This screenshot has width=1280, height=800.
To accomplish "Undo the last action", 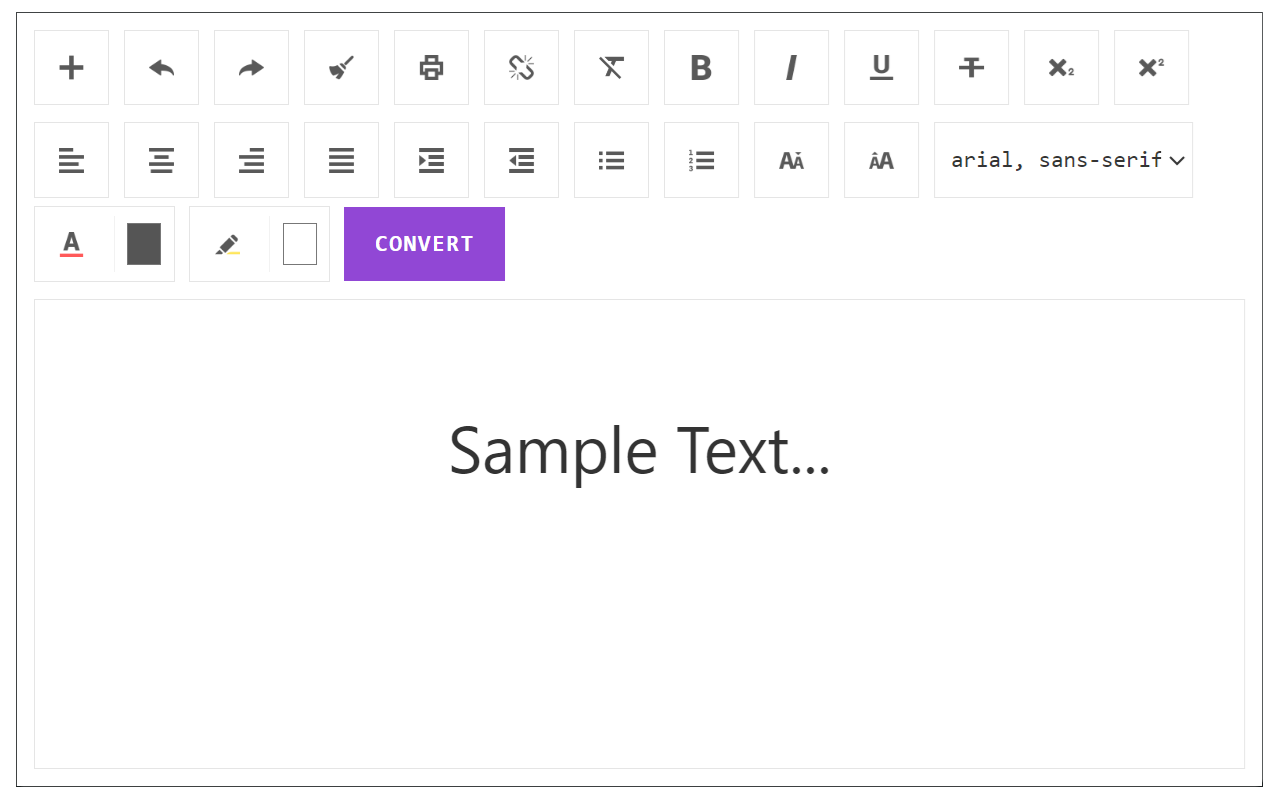I will [161, 68].
